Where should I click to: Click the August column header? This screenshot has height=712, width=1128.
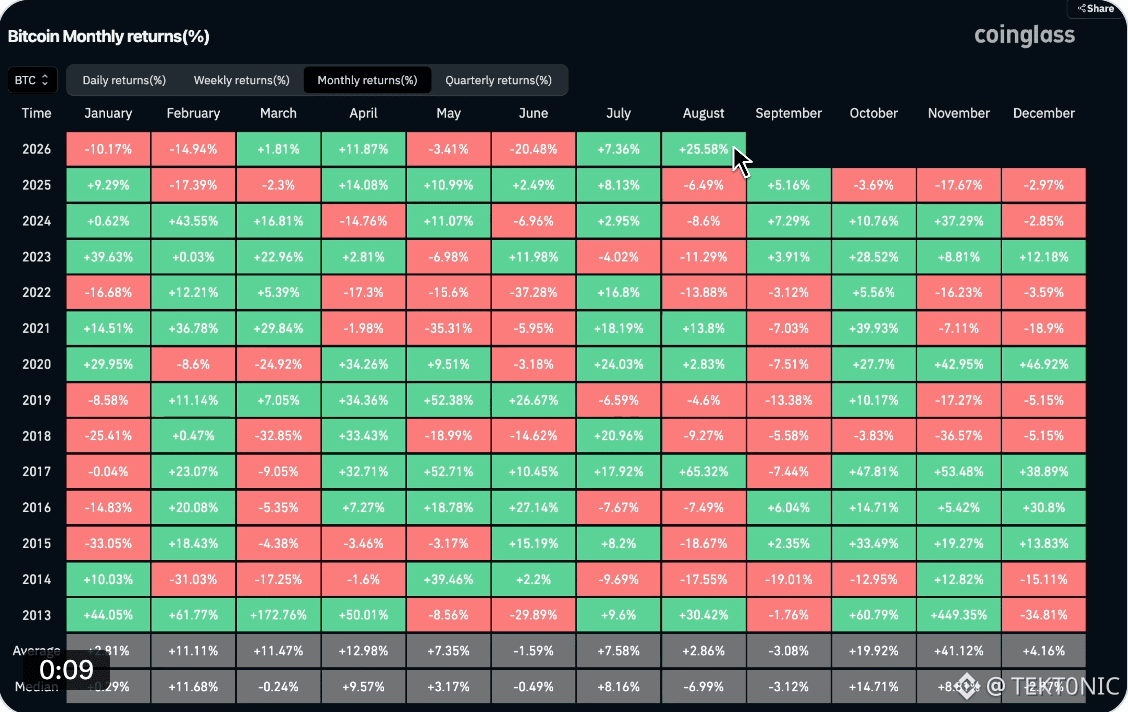[x=703, y=113]
